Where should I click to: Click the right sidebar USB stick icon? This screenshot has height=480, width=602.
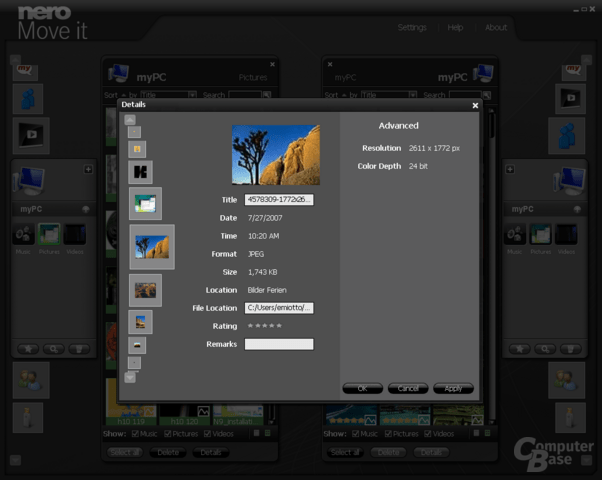click(571, 418)
